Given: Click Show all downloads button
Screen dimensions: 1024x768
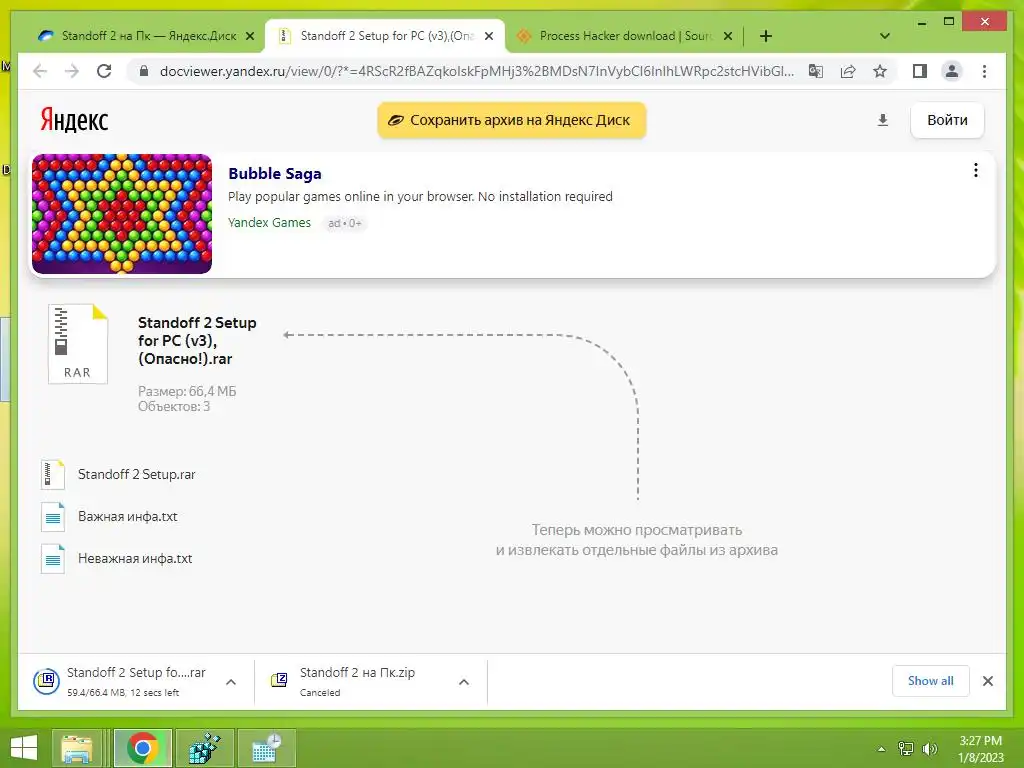Looking at the screenshot, I should 930,680.
